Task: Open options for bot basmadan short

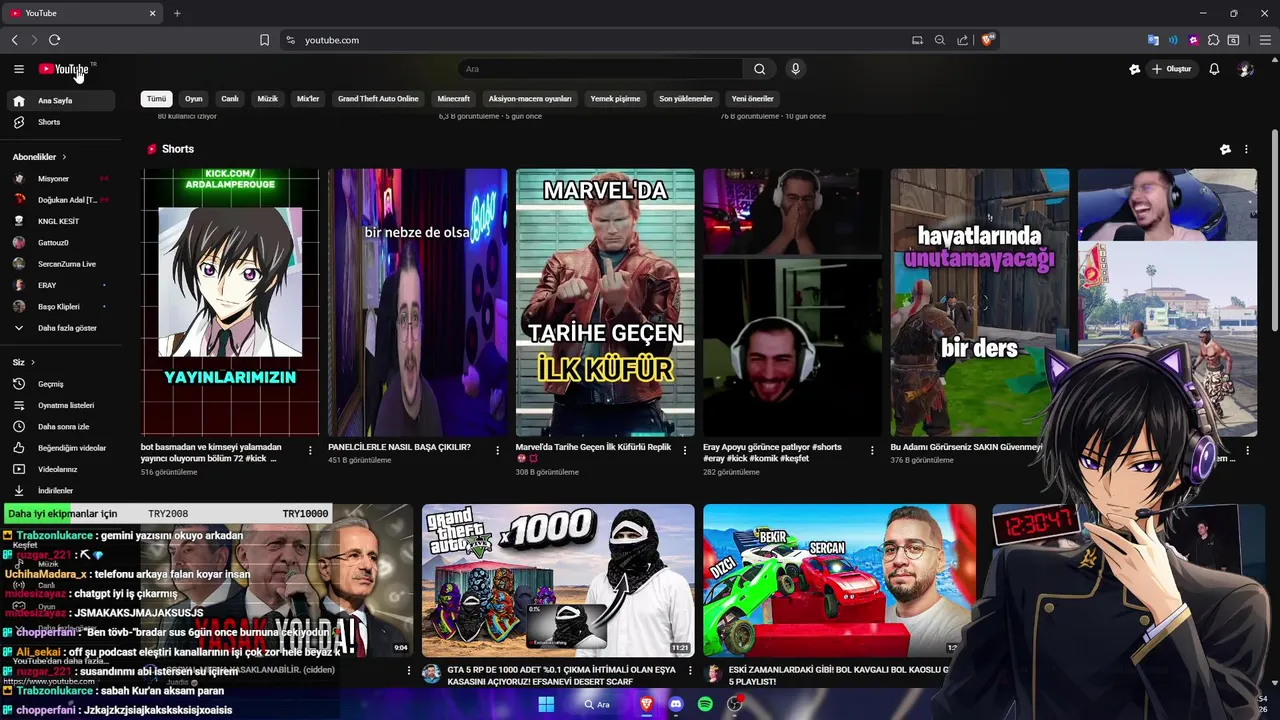Action: click(310, 451)
